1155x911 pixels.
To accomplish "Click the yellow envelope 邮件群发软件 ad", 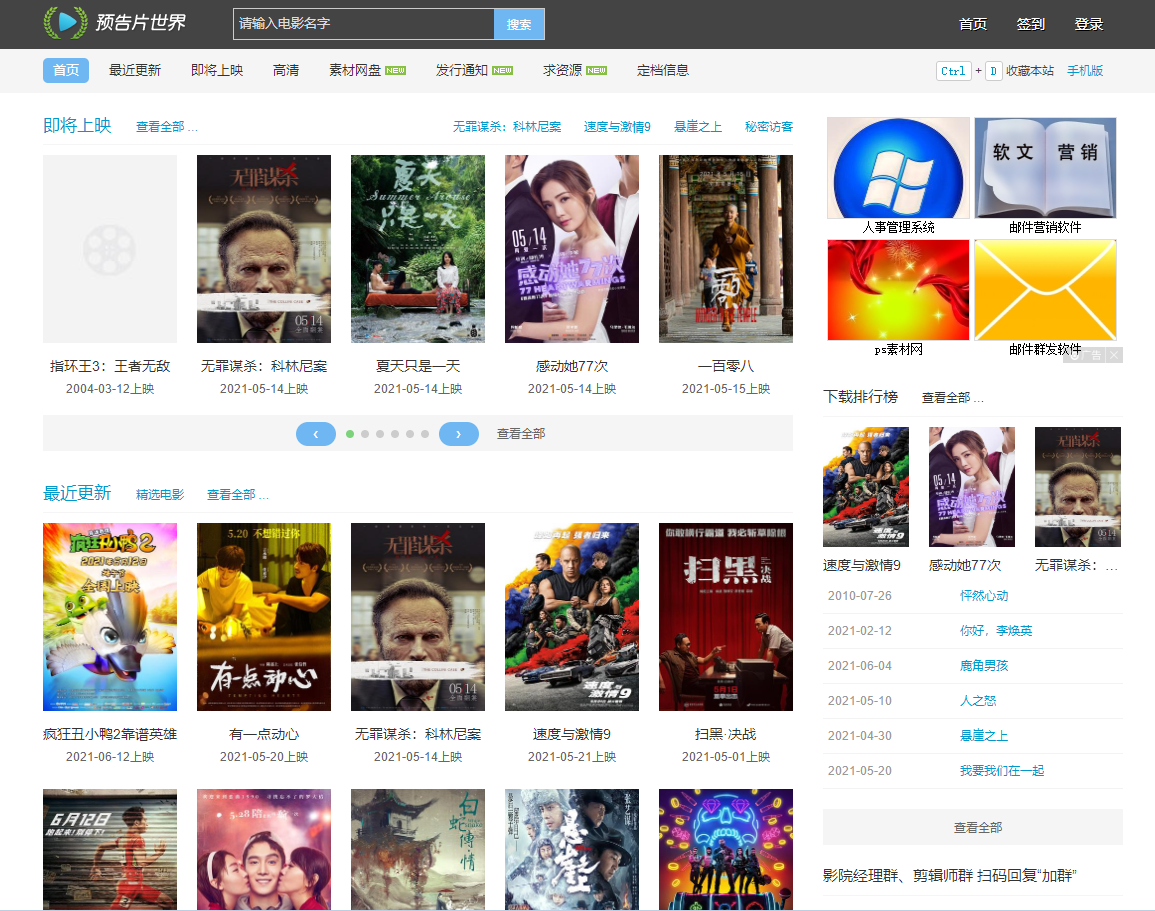I will coord(1045,290).
